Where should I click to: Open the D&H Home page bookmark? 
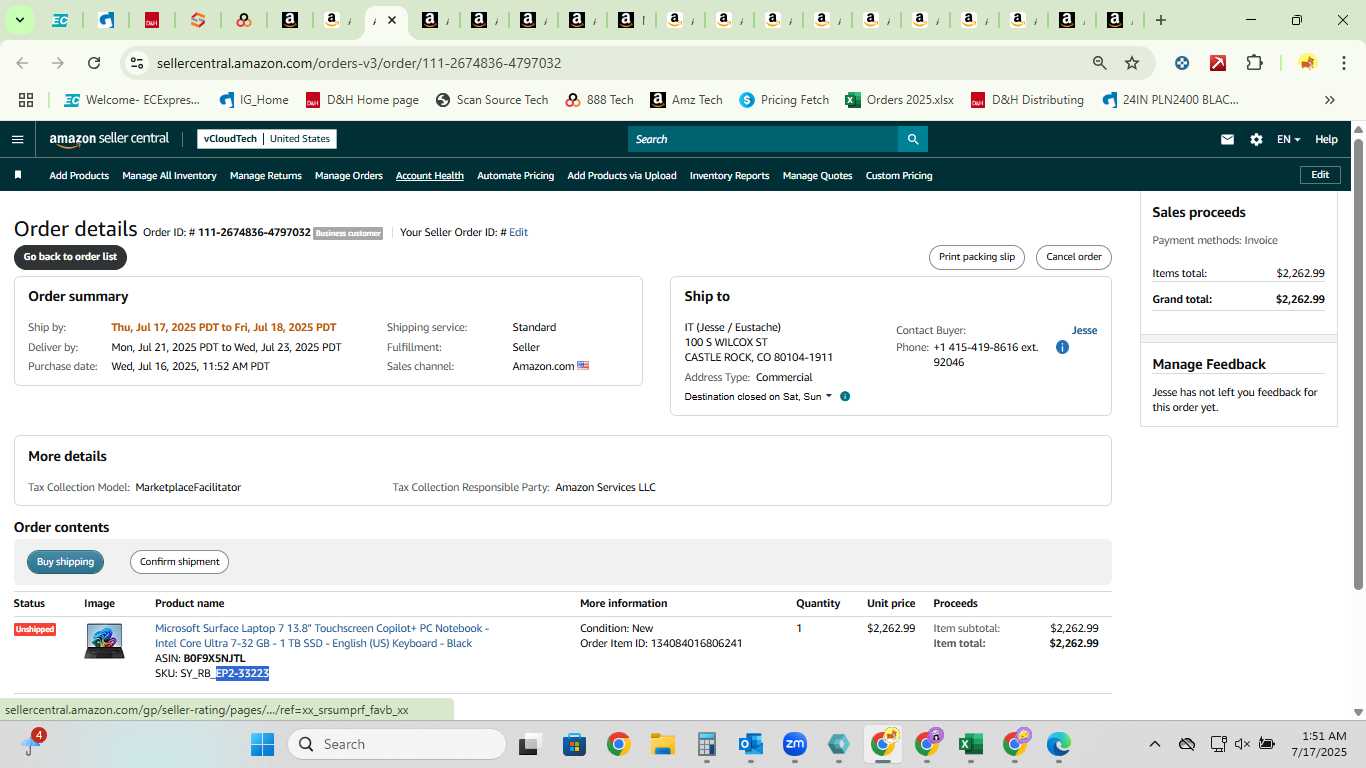[362, 100]
